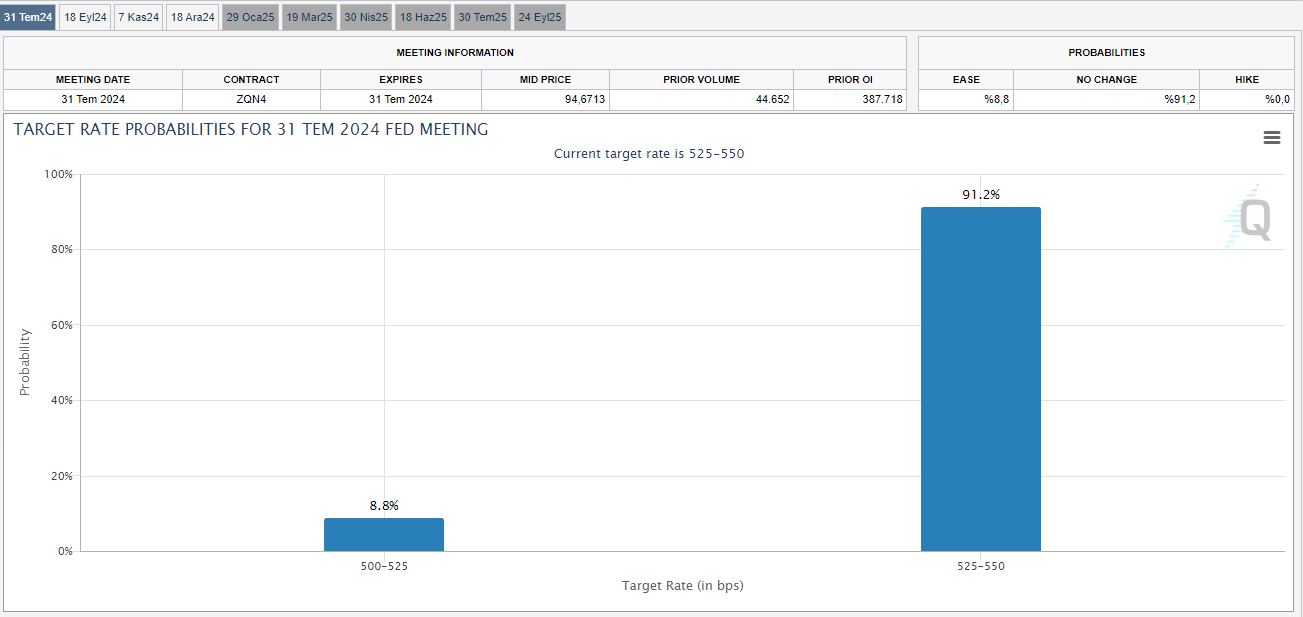Open the 30 Nis25 meeting tab
1303x617 pixels.
pos(366,17)
